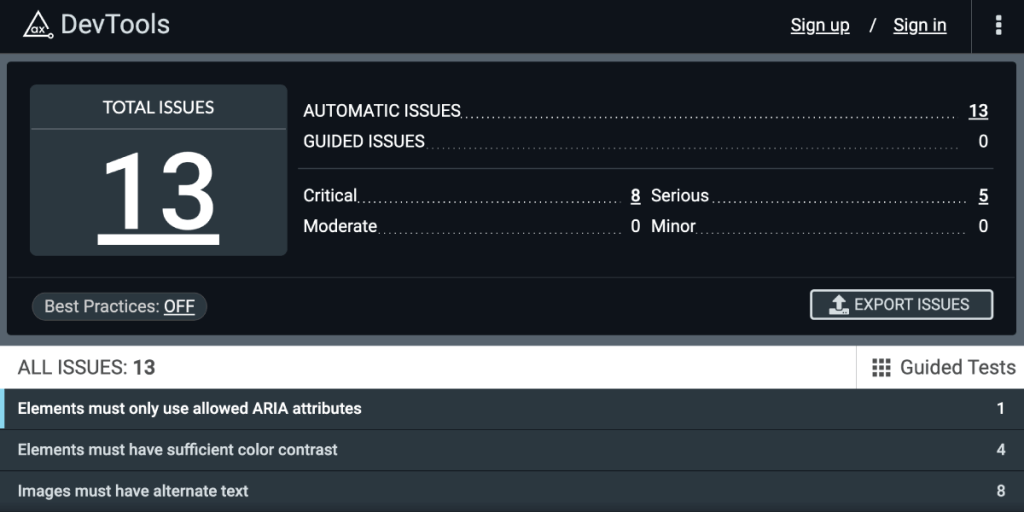
Task: Filter by Critical issues count 8
Action: click(635, 196)
